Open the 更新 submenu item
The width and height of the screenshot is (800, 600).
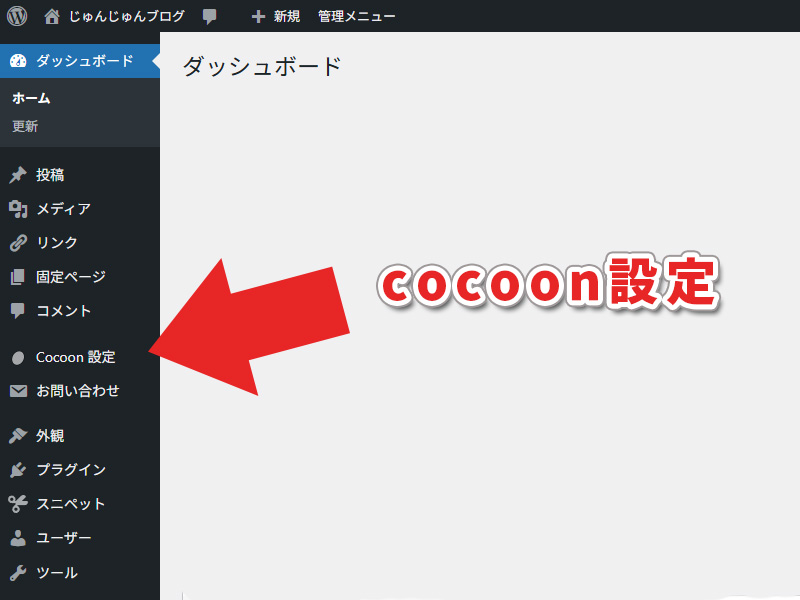(x=25, y=126)
